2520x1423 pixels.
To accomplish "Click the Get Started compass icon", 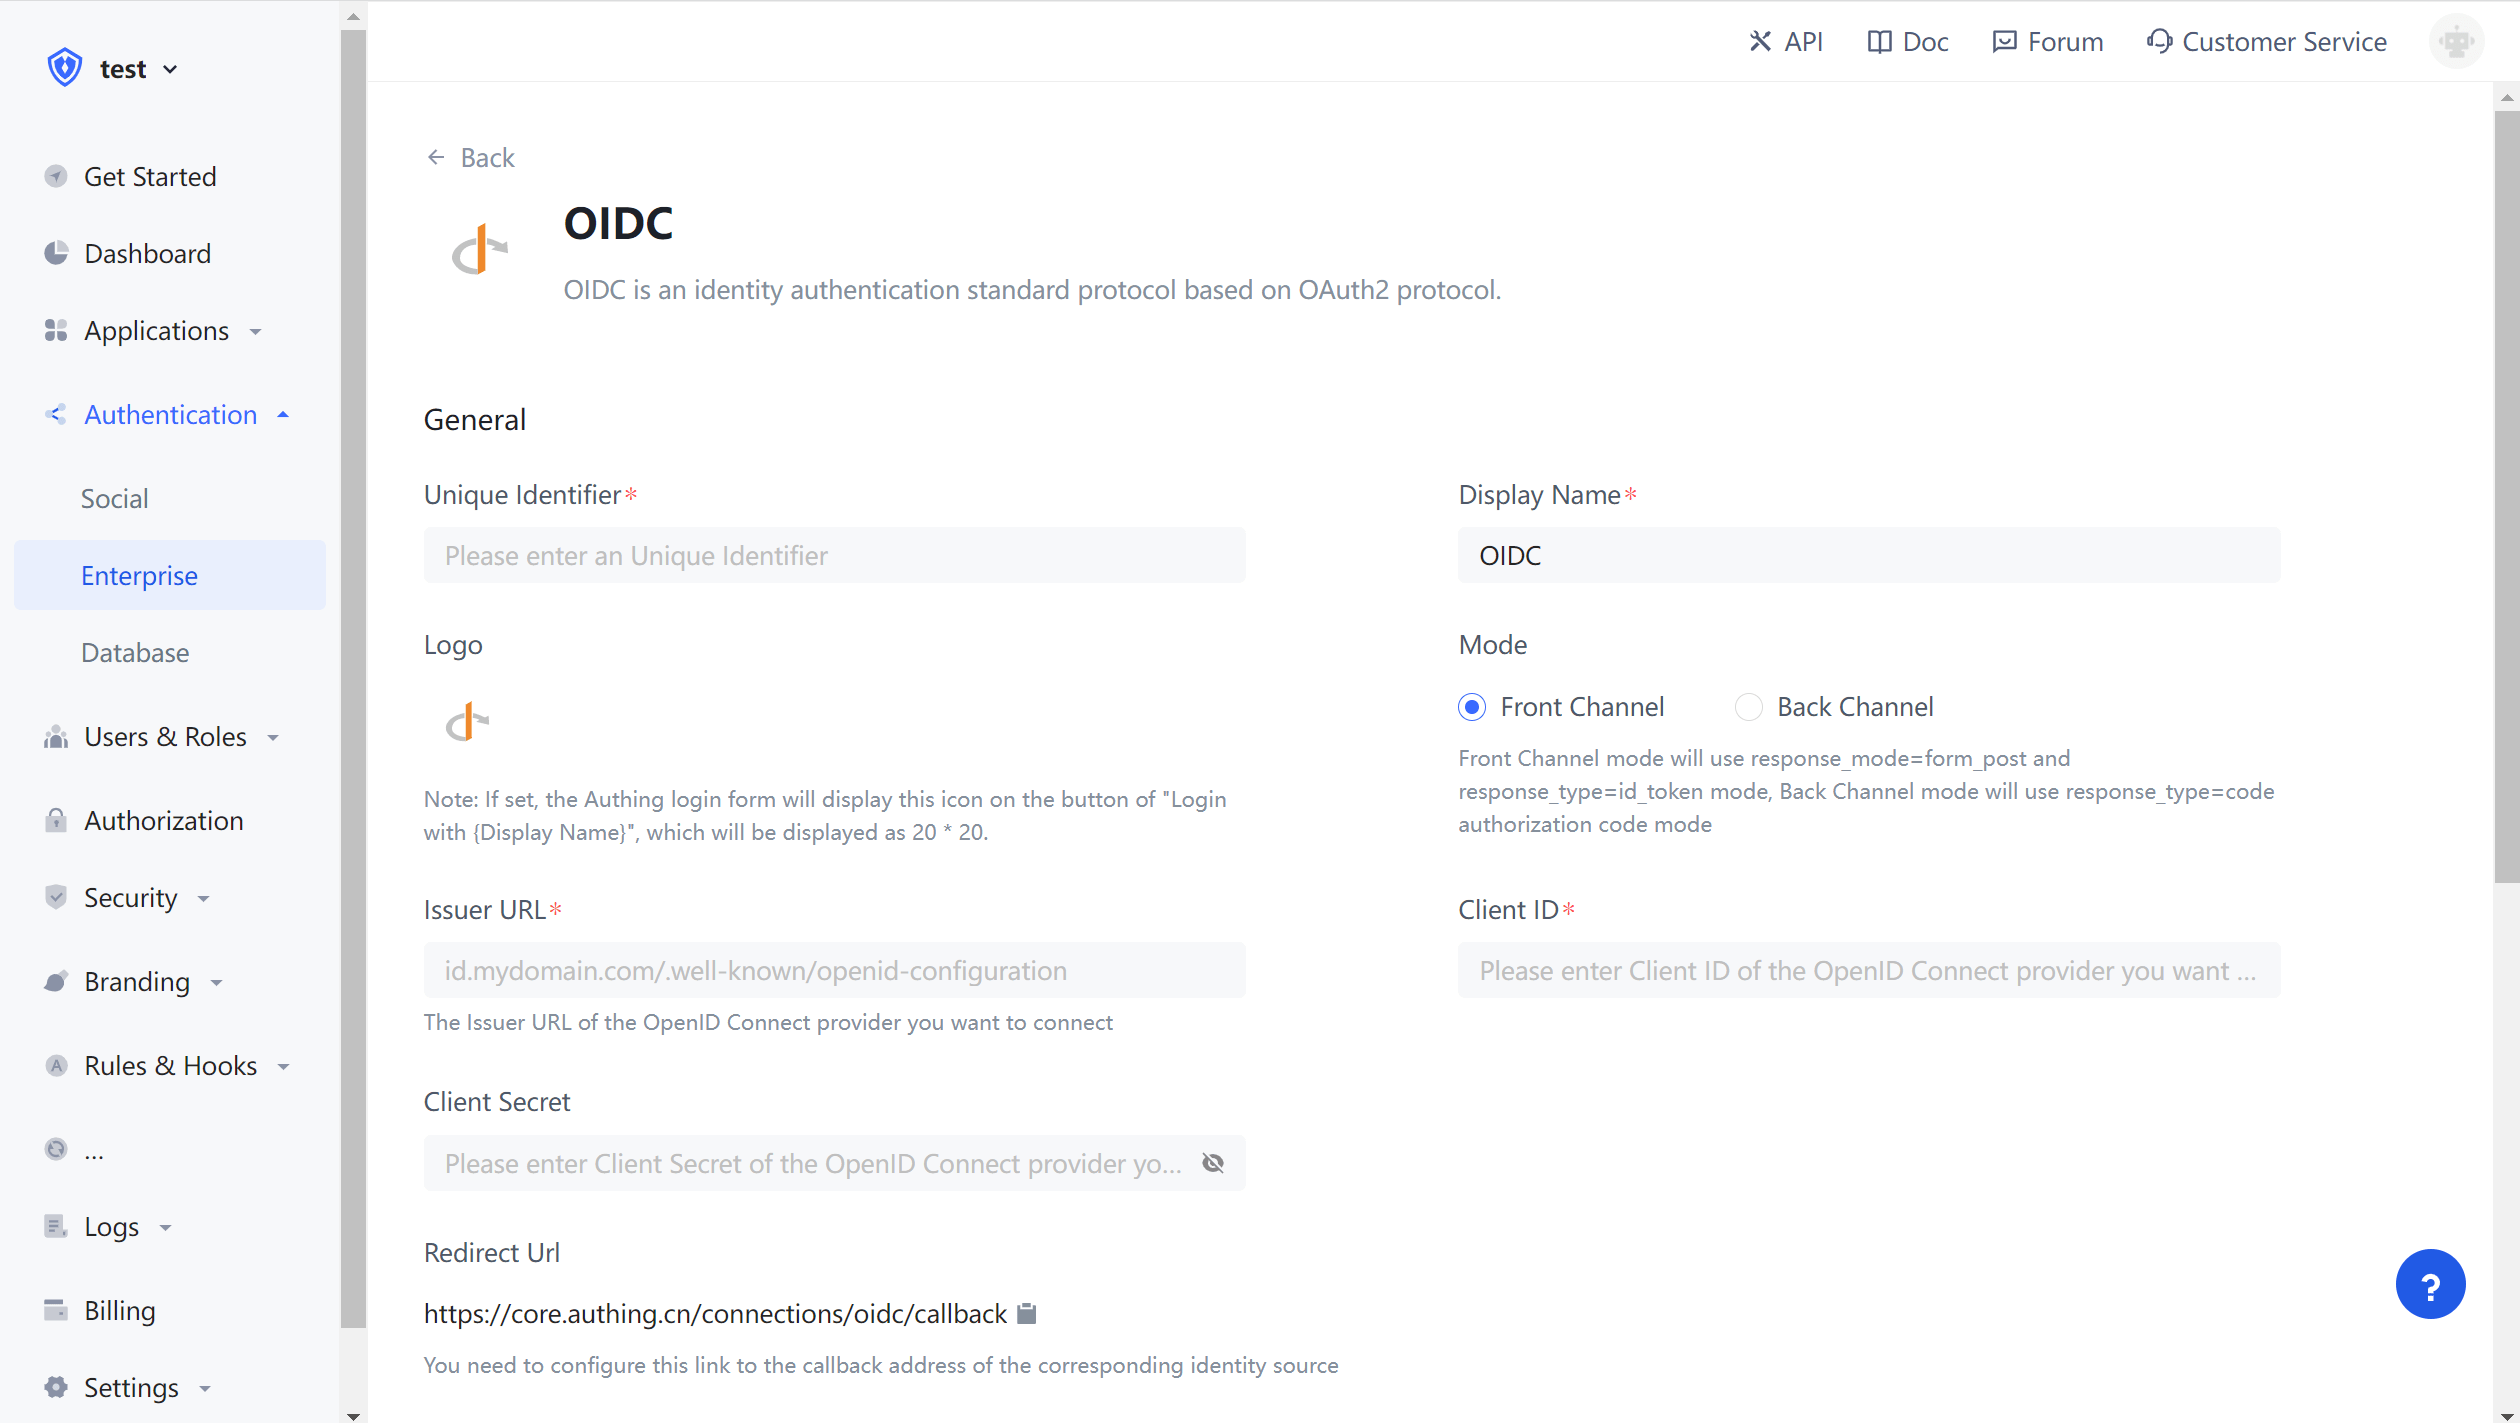I will pos(56,176).
